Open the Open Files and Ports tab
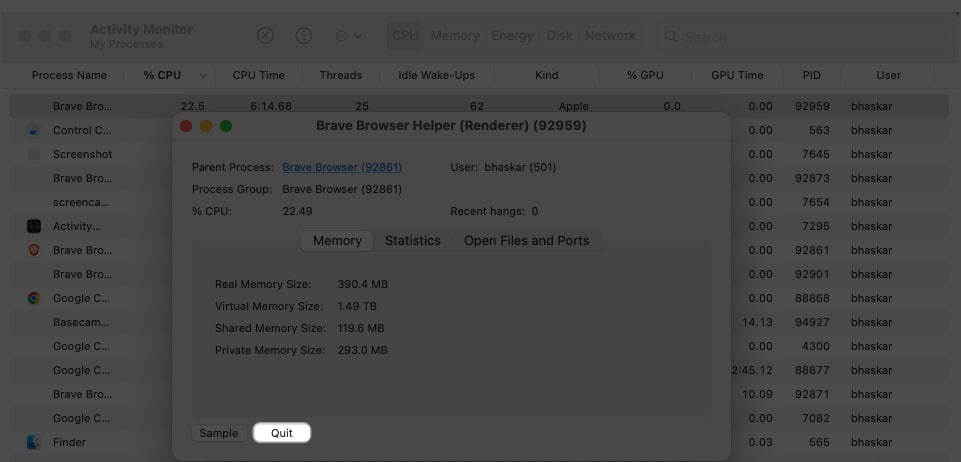 click(x=526, y=241)
